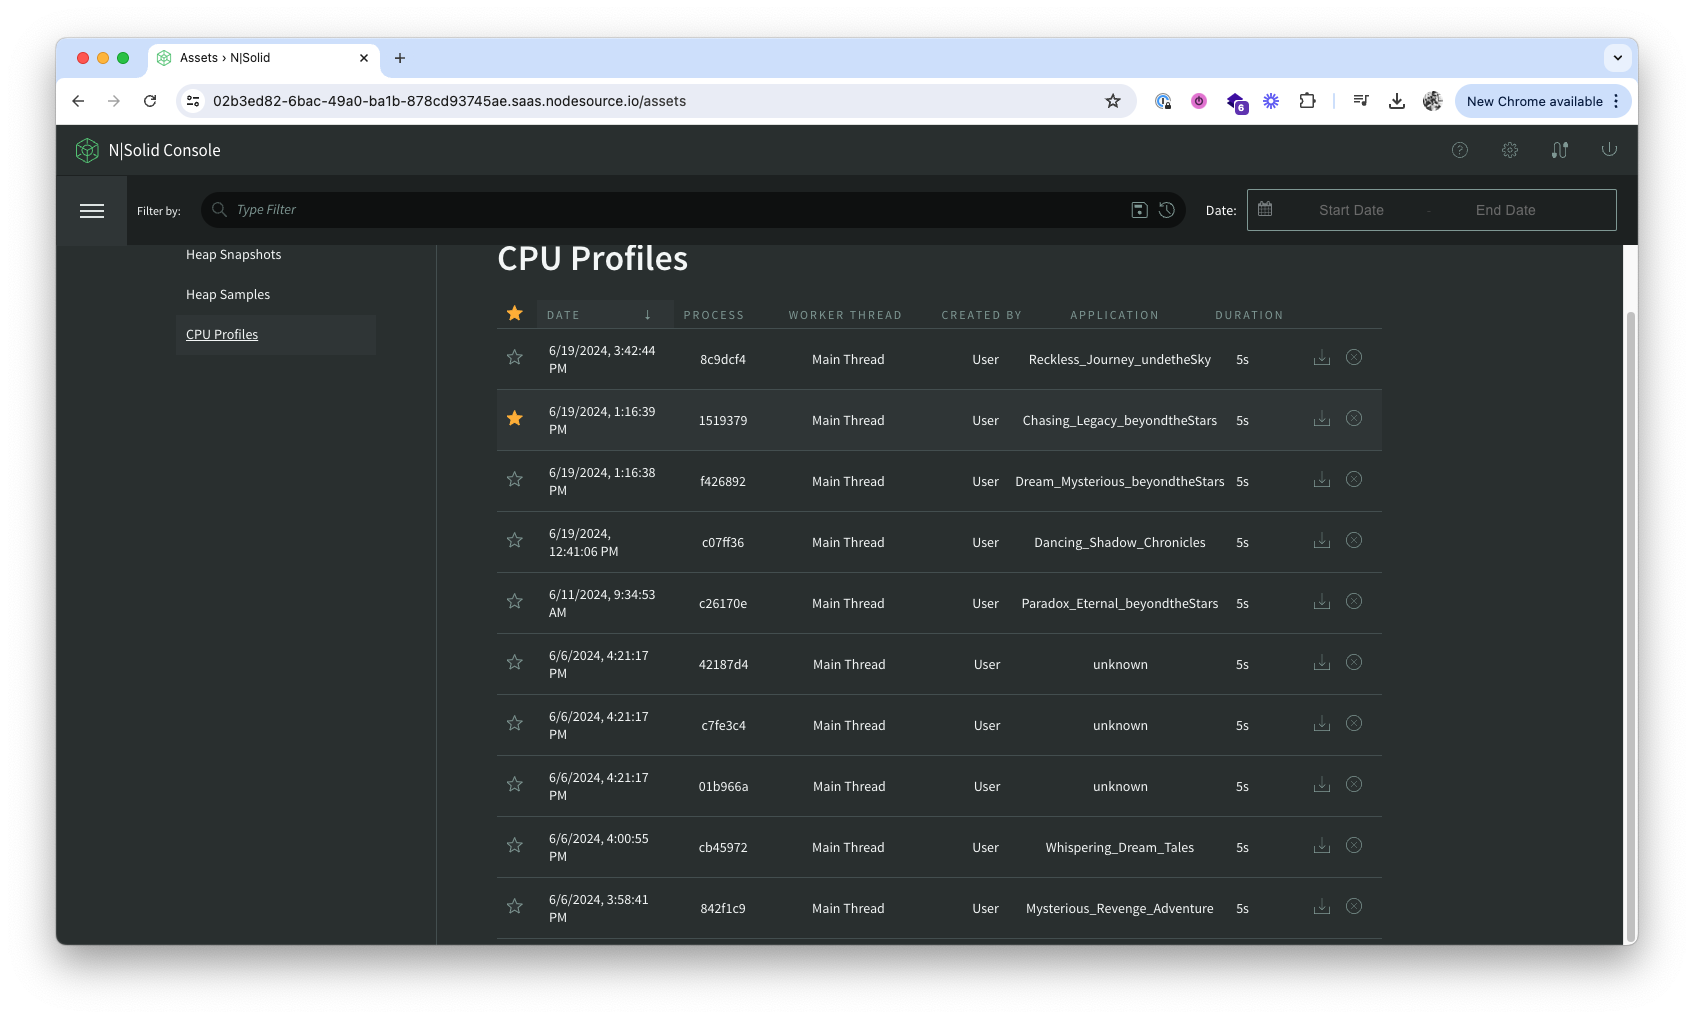Open the Mysterious_Revenge_Adventure application entry
Viewport: 1694px width, 1019px height.
click(1120, 909)
